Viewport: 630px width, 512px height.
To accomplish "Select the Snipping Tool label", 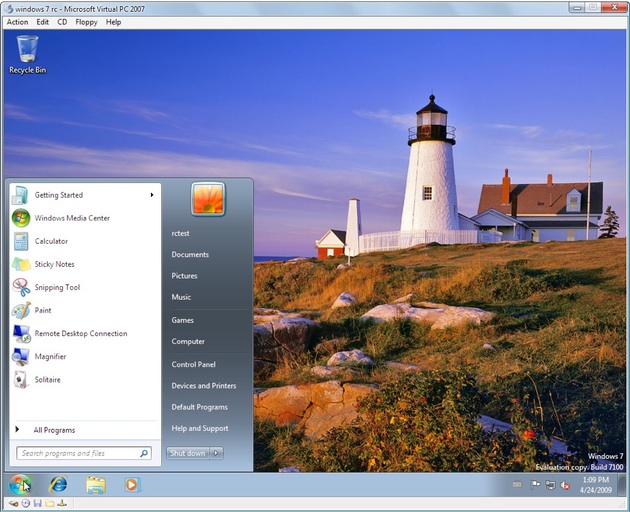I will pos(57,287).
